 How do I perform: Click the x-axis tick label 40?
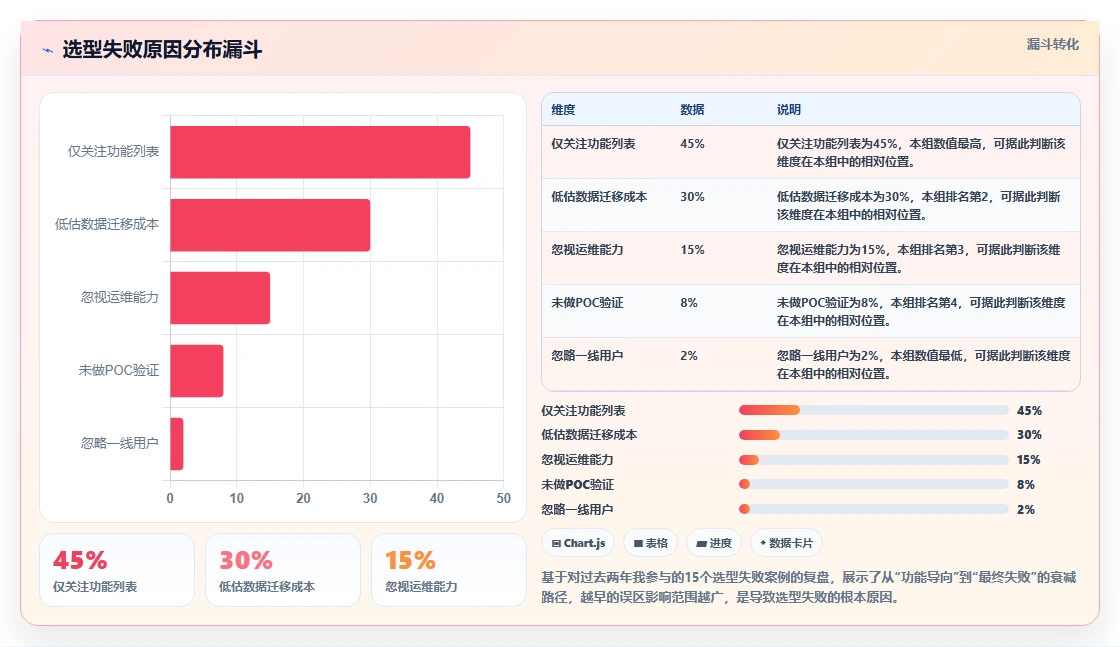click(436, 498)
